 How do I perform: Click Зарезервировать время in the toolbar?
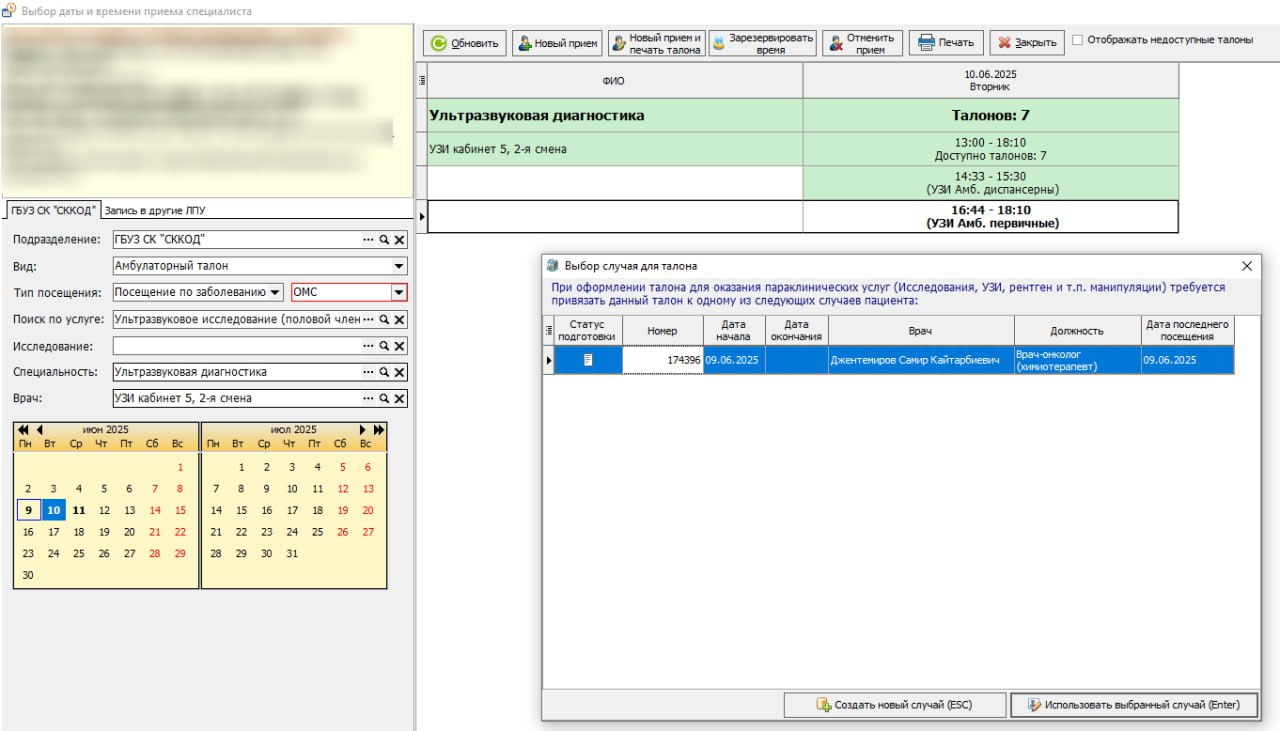click(762, 43)
